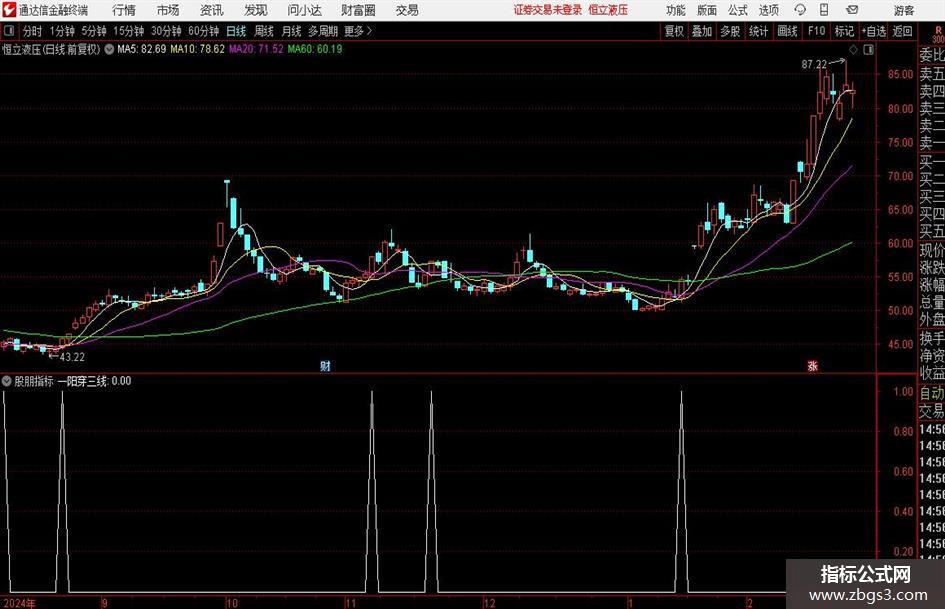Image resolution: width=945 pixels, height=609 pixels.
Task: Open the 多周期 multi-period view
Action: pos(323,31)
